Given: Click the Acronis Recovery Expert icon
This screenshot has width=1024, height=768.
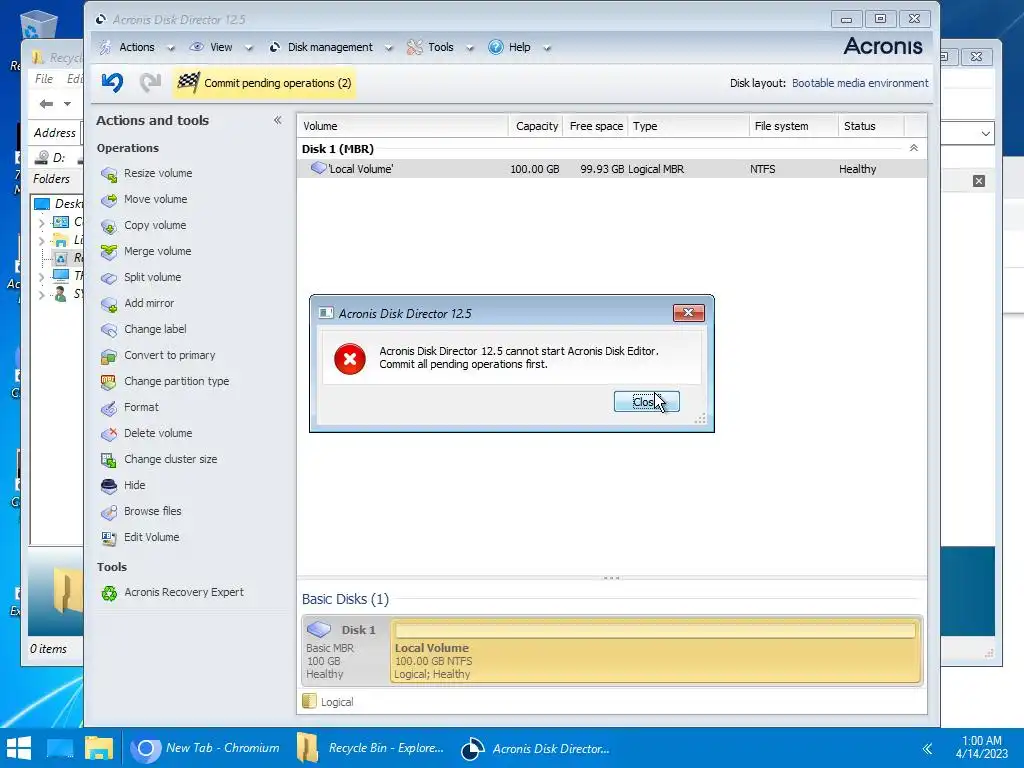Looking at the screenshot, I should (x=109, y=593).
